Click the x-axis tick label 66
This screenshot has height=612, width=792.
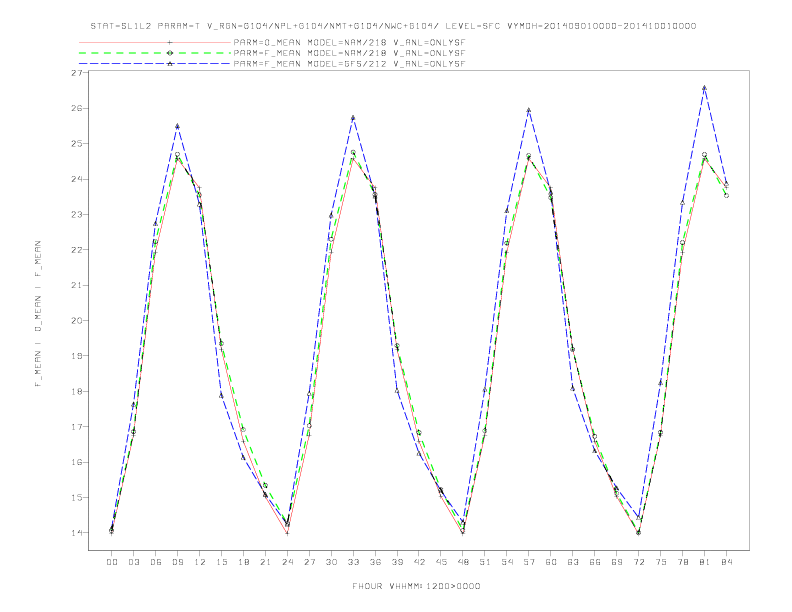tap(595, 562)
